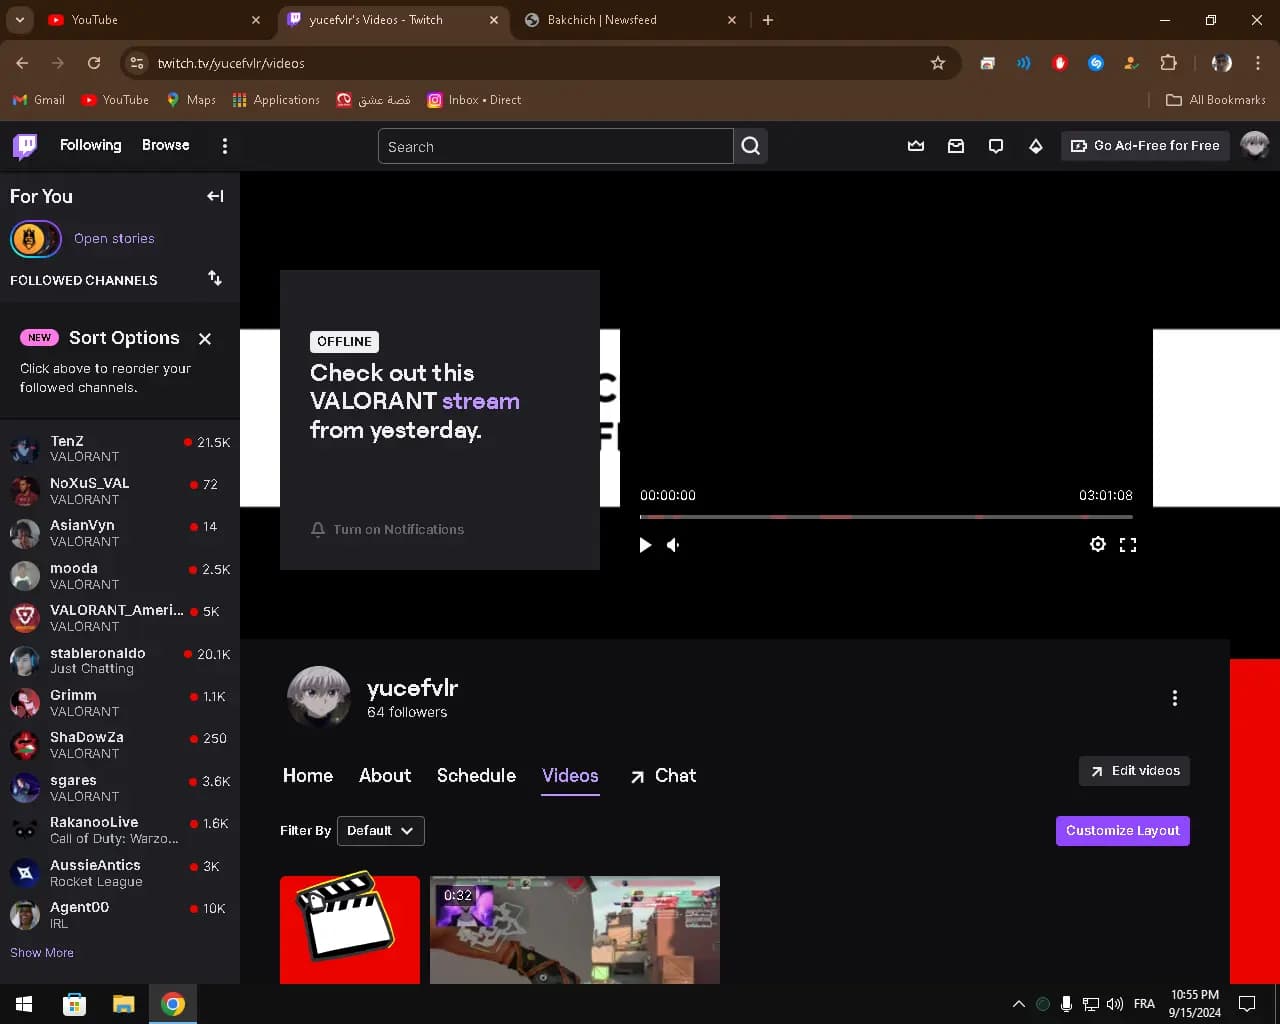Click the video progress seek bar
Screen dimensions: 1280x1024
tap(886, 517)
